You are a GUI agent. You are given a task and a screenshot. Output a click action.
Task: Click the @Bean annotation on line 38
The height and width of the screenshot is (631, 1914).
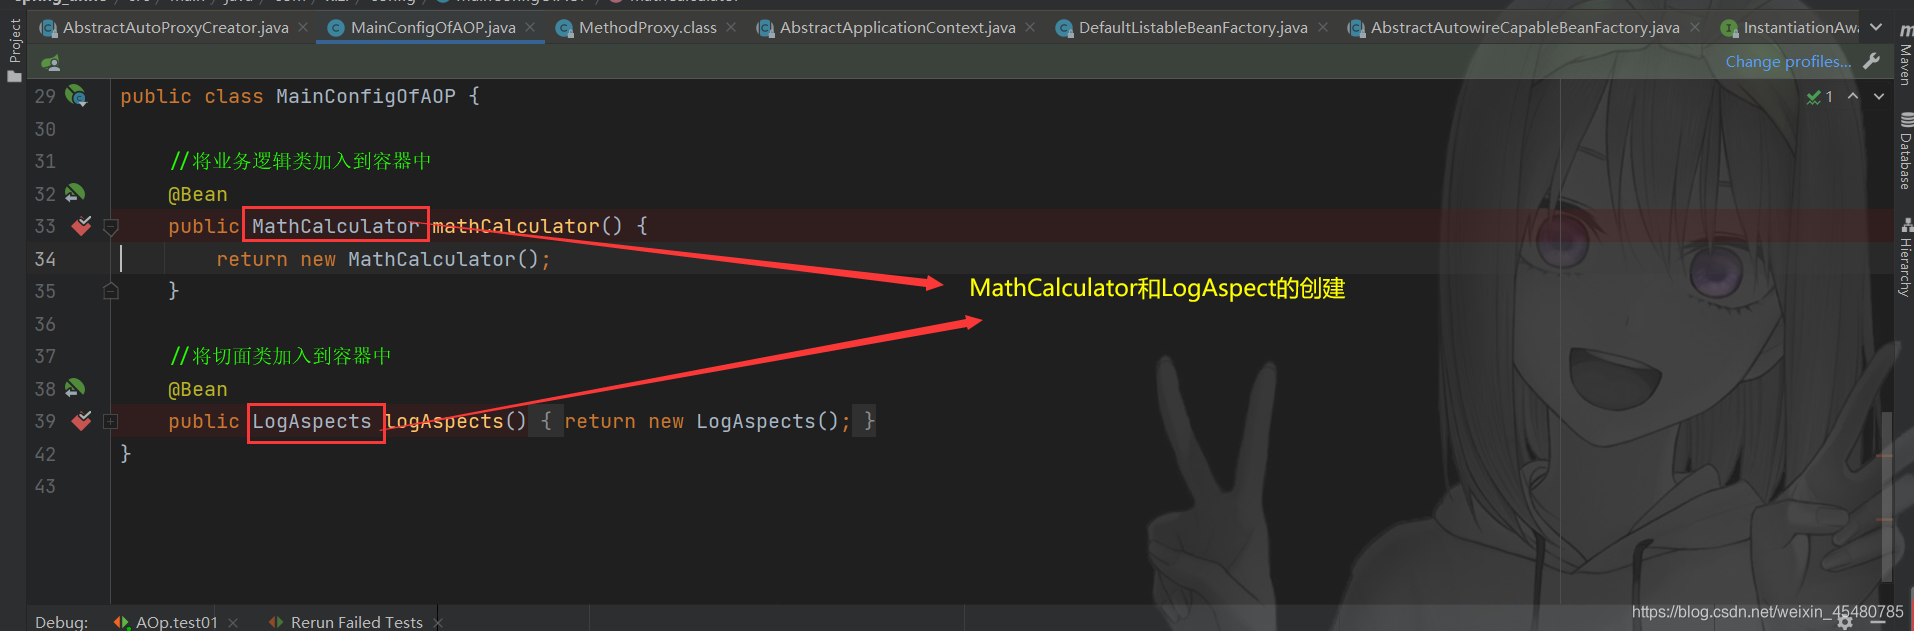tap(198, 389)
